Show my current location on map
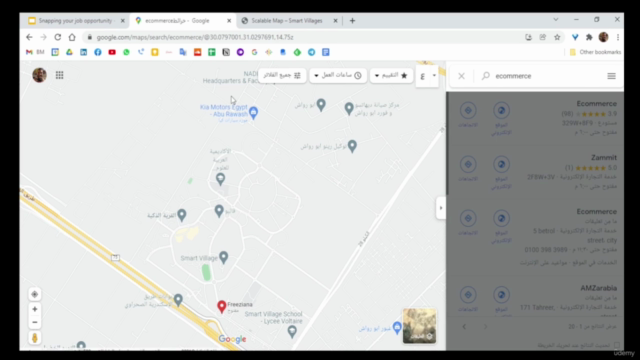Screen dimensions: 640x360 [35, 294]
